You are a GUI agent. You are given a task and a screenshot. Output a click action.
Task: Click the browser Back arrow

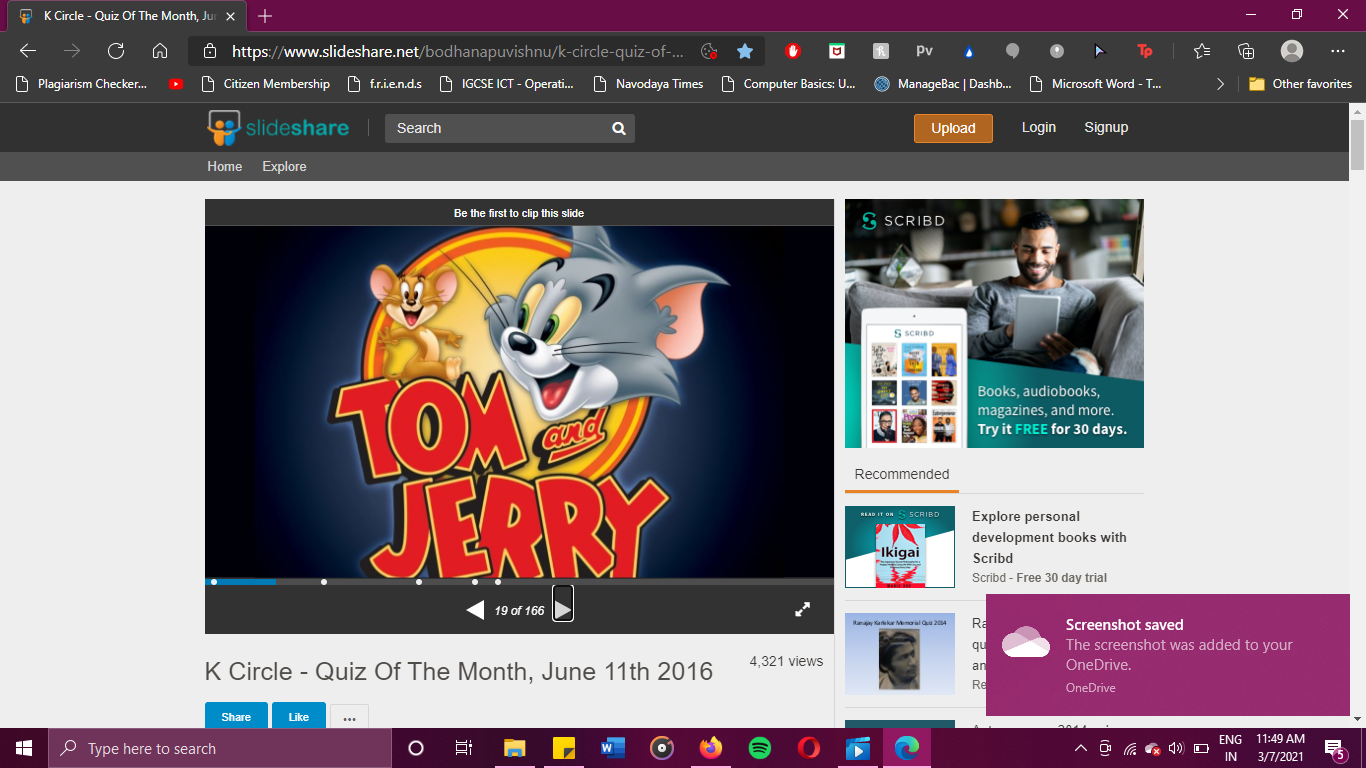pos(28,51)
